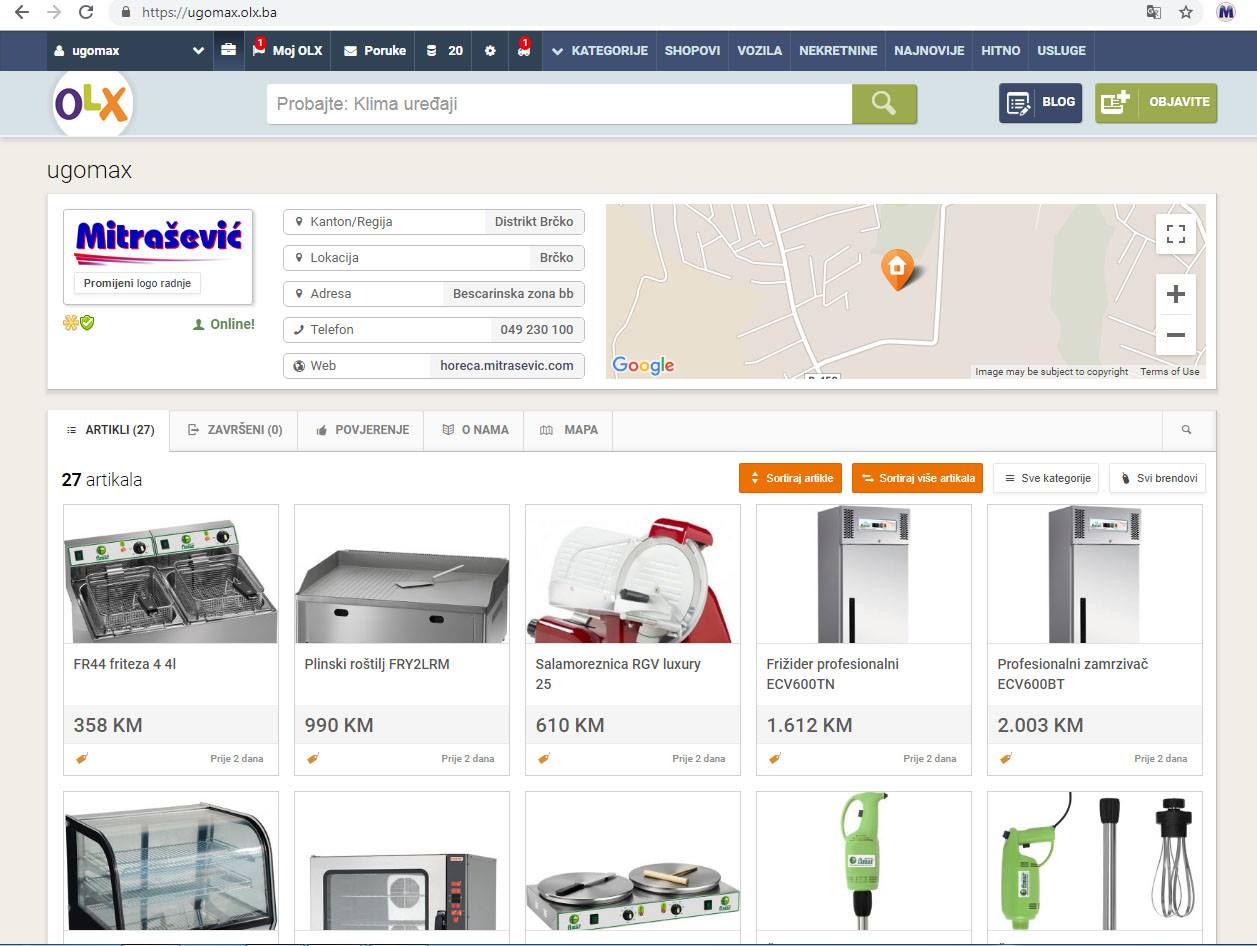Open the Chrome profile avatar
The width and height of the screenshot is (1257, 946).
pyautogui.click(x=1226, y=12)
